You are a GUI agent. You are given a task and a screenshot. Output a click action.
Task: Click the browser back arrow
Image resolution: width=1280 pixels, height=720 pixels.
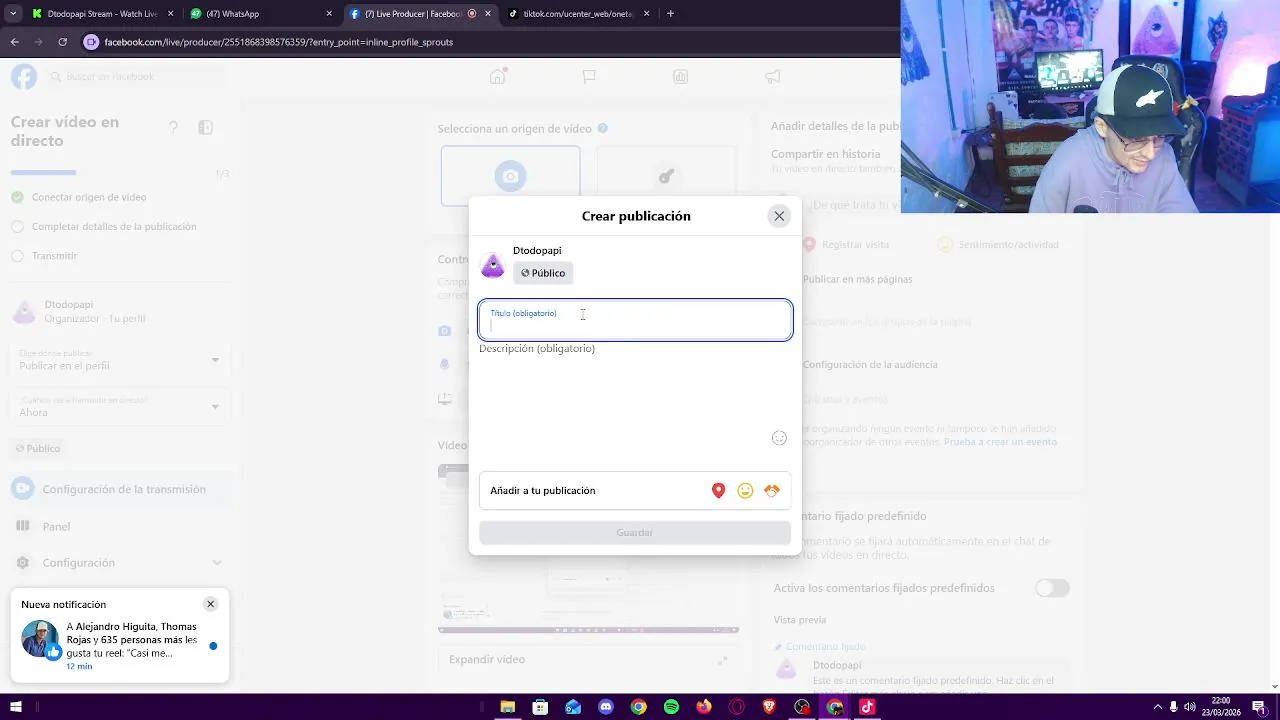[14, 42]
